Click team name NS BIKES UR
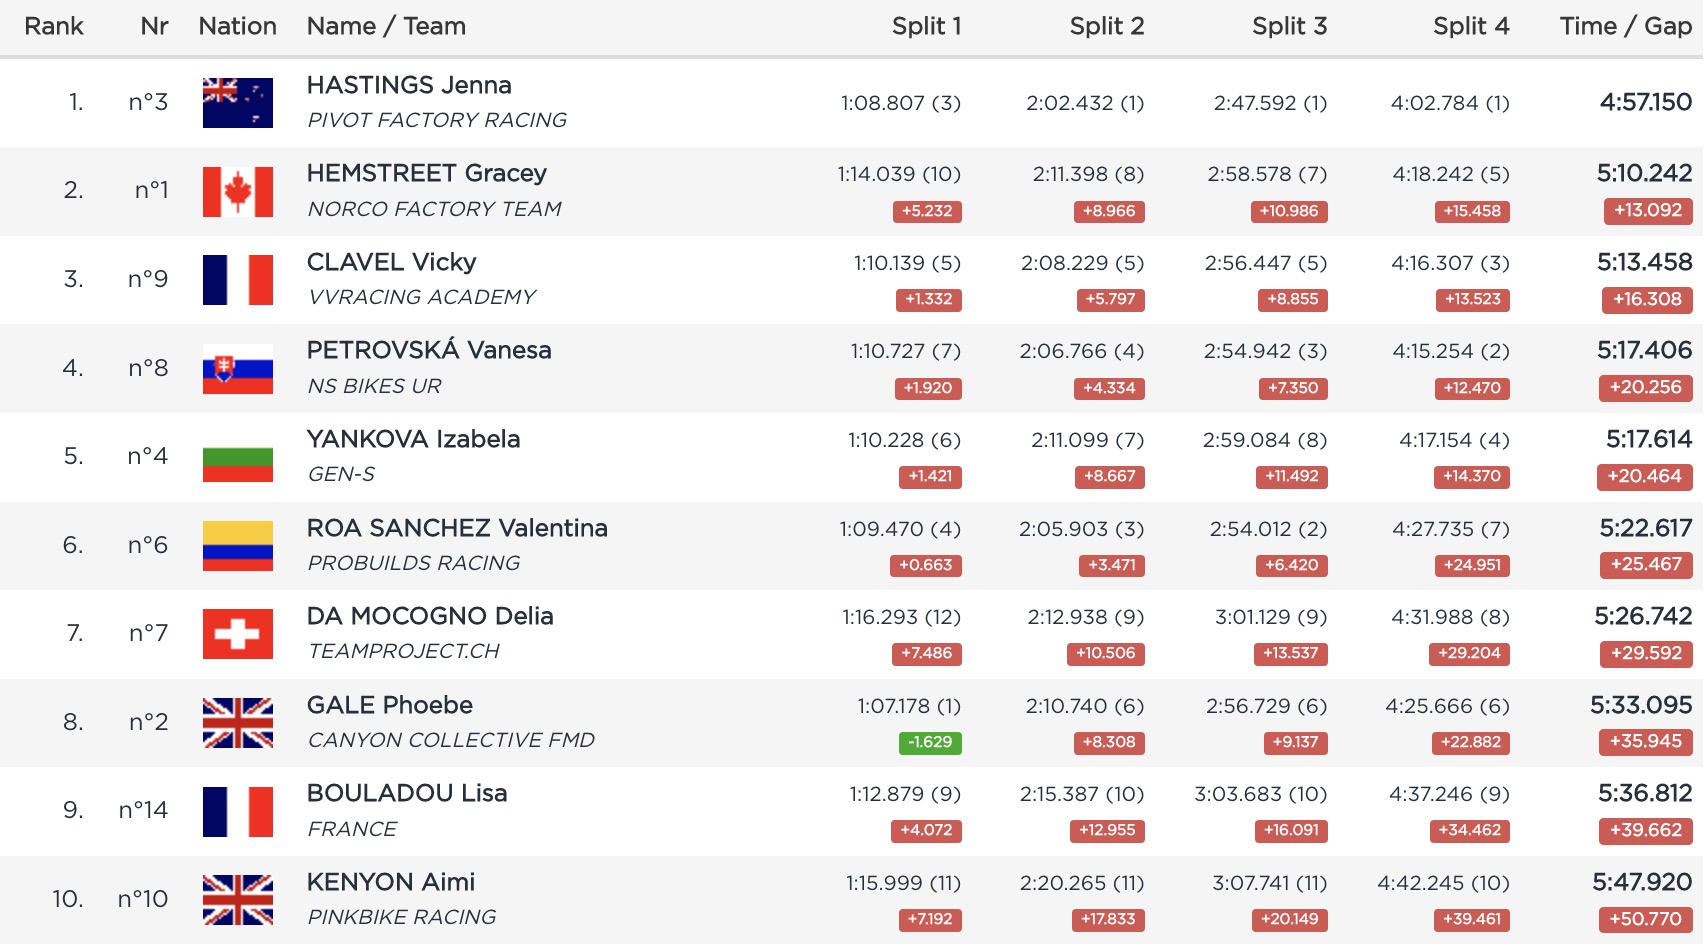 pos(374,386)
